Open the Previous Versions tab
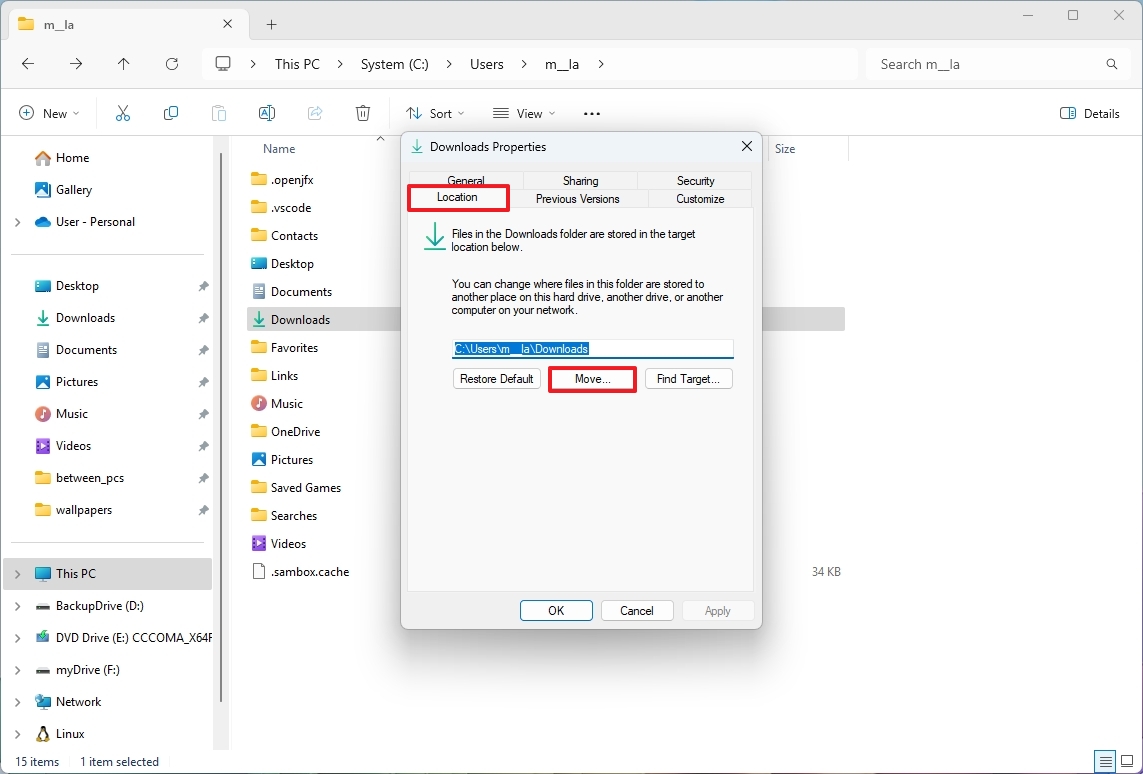 pos(580,198)
